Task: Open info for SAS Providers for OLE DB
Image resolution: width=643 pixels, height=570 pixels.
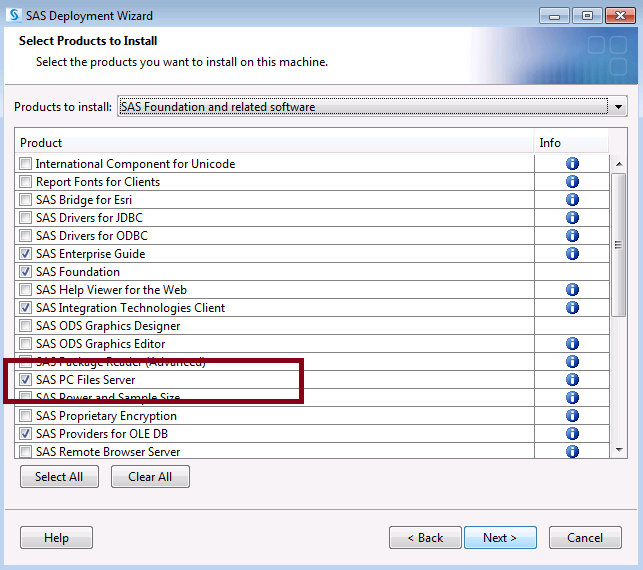Action: (572, 433)
